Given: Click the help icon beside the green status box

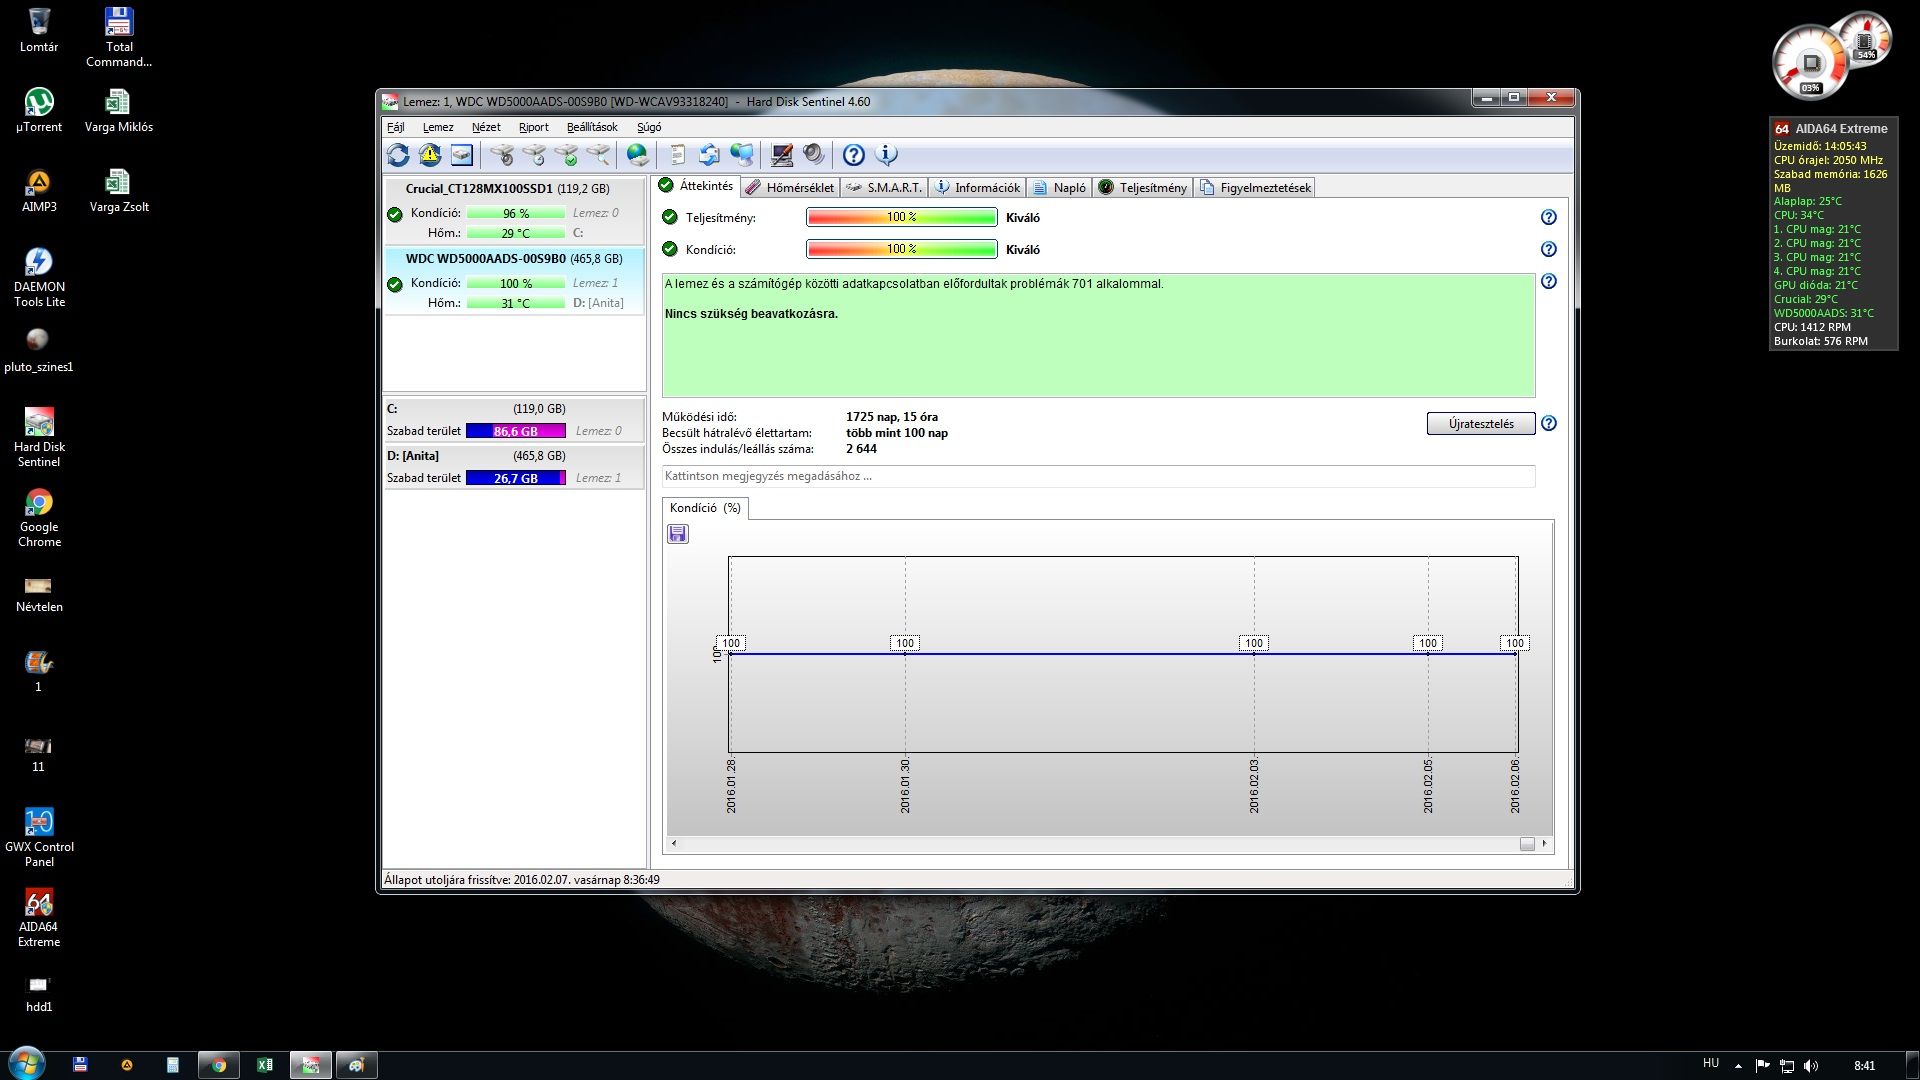Looking at the screenshot, I should (1548, 281).
